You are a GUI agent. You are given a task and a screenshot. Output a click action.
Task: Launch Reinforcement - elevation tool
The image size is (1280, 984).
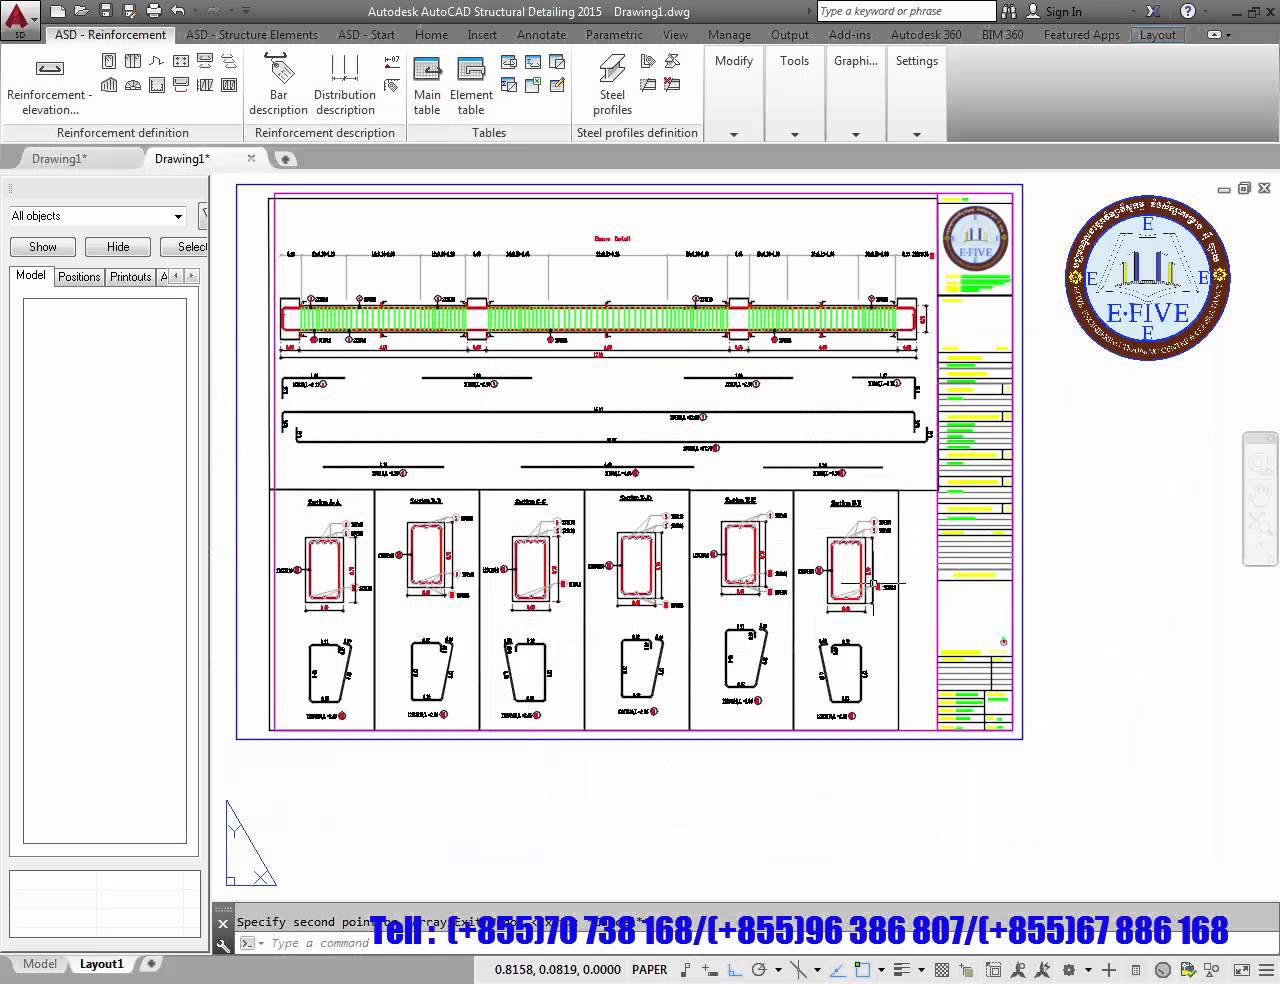tap(48, 84)
